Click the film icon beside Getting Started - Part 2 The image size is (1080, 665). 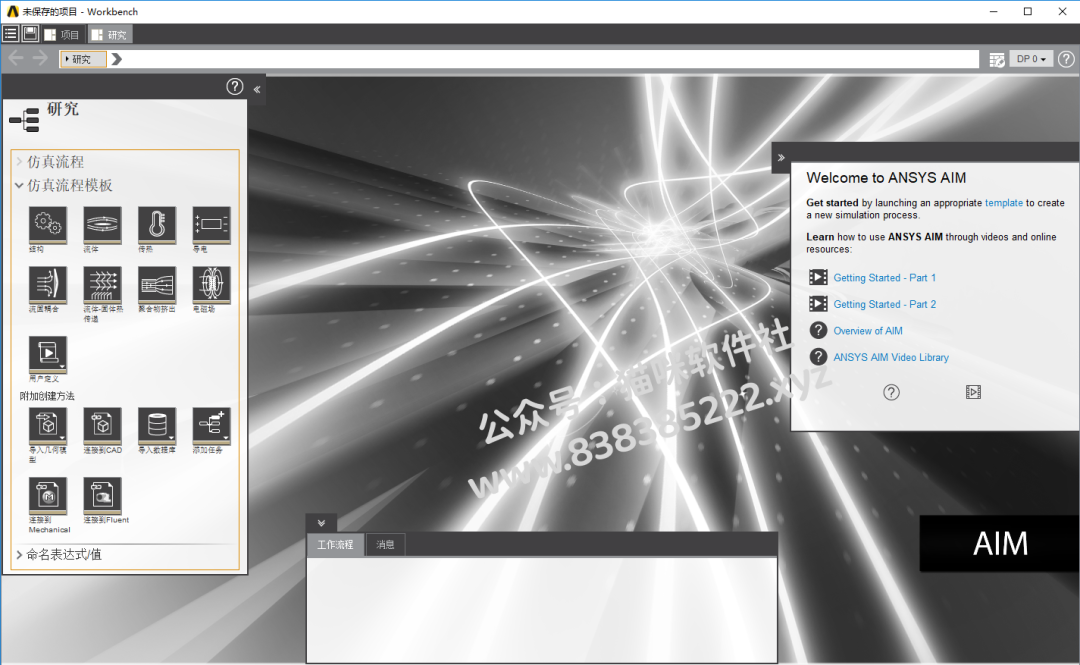click(818, 304)
